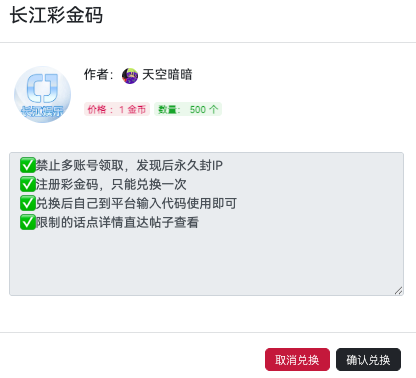The width and height of the screenshot is (416, 378).
Task: Click the quantity badge 数量: 500 个
Action: (188, 109)
